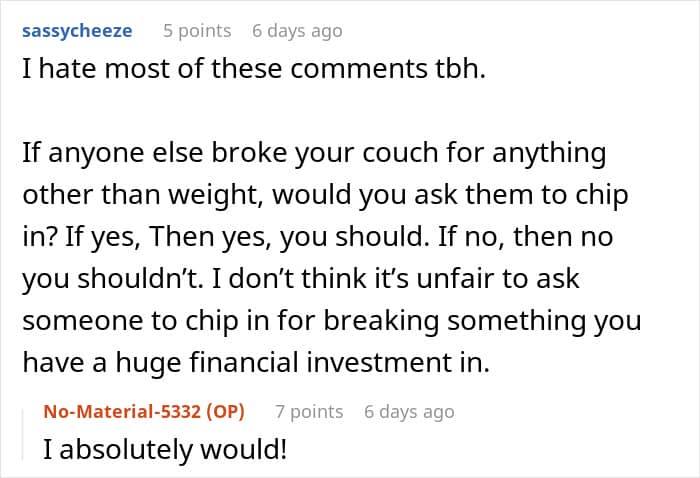This screenshot has width=700, height=478.
Task: Click the 'I absolutely would!' reply text
Action: [x=165, y=450]
